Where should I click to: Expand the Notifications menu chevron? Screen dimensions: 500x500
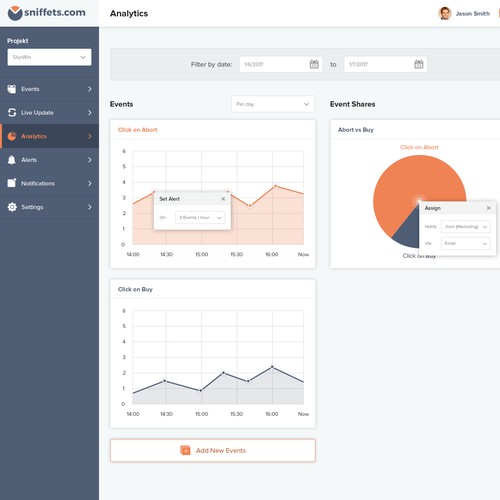[90, 183]
